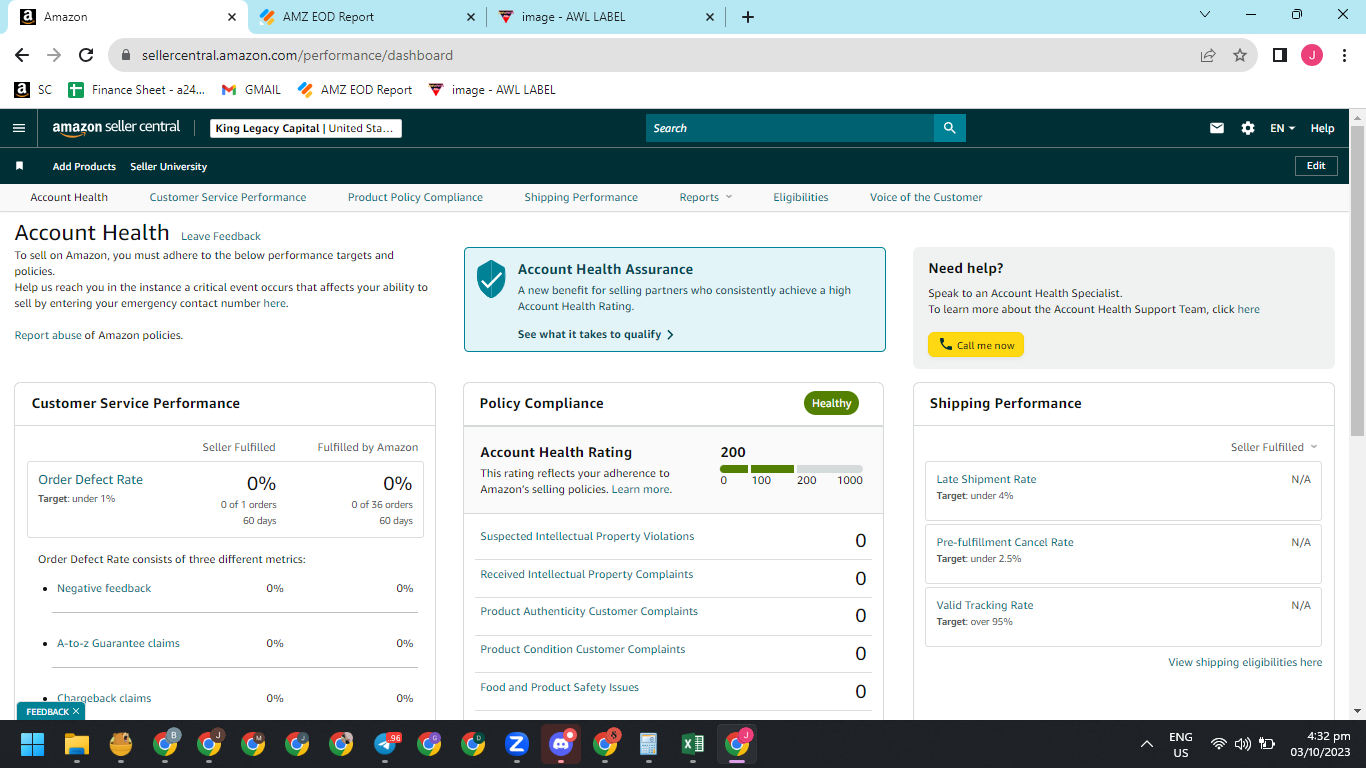Open the Valid Tracking Rate link
This screenshot has width=1366, height=768.
[985, 605]
